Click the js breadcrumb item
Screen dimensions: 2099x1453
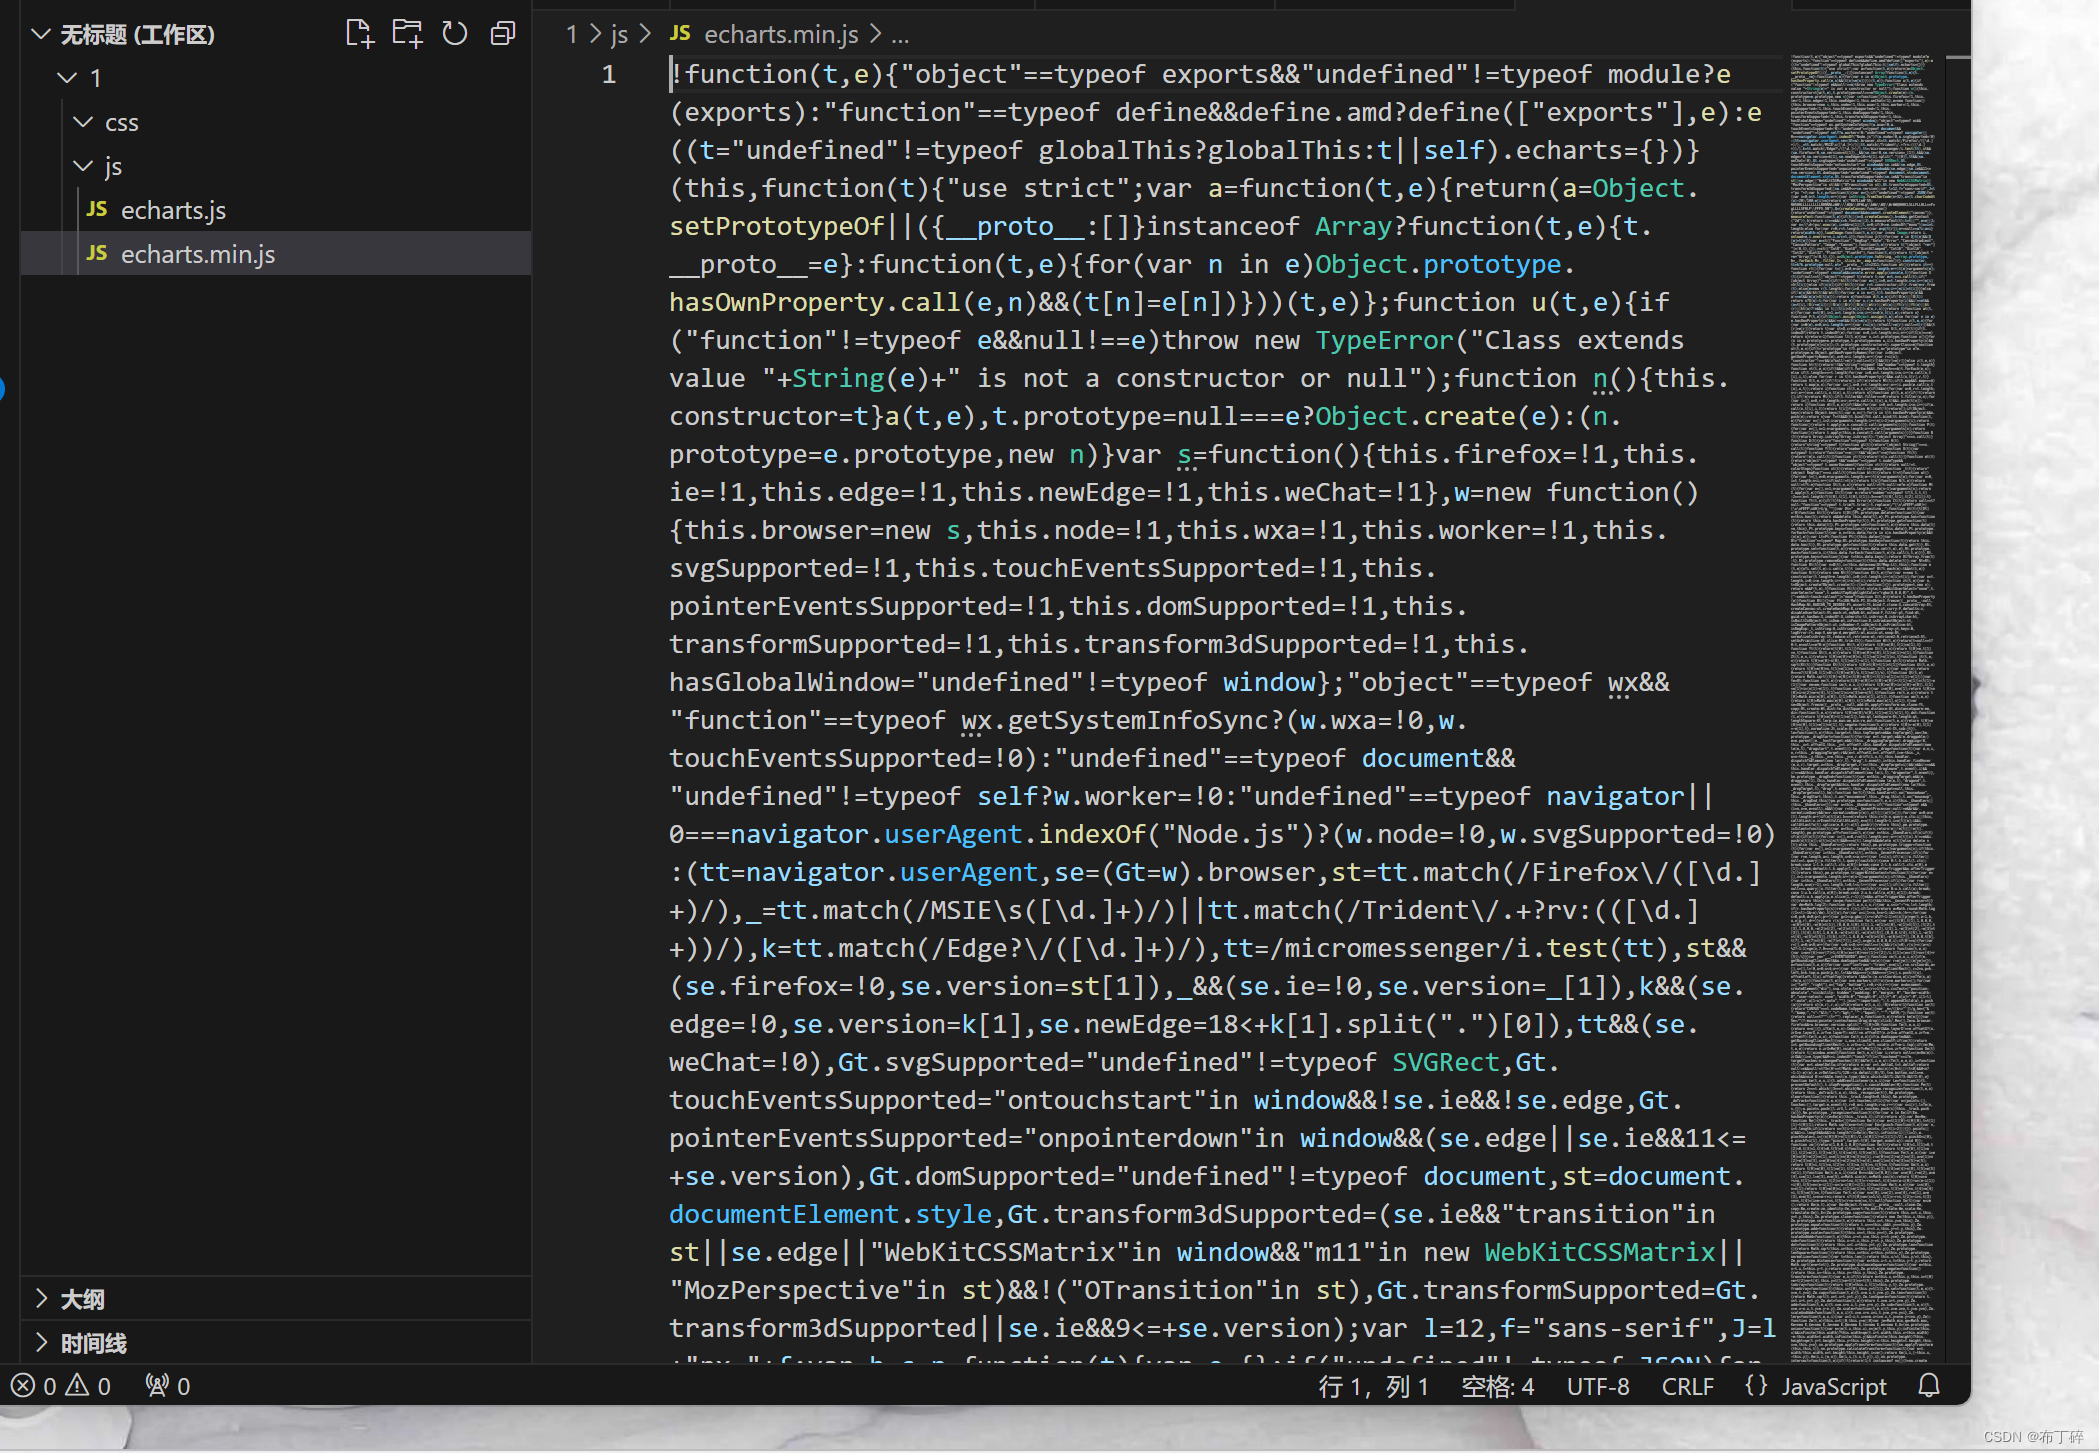click(618, 34)
